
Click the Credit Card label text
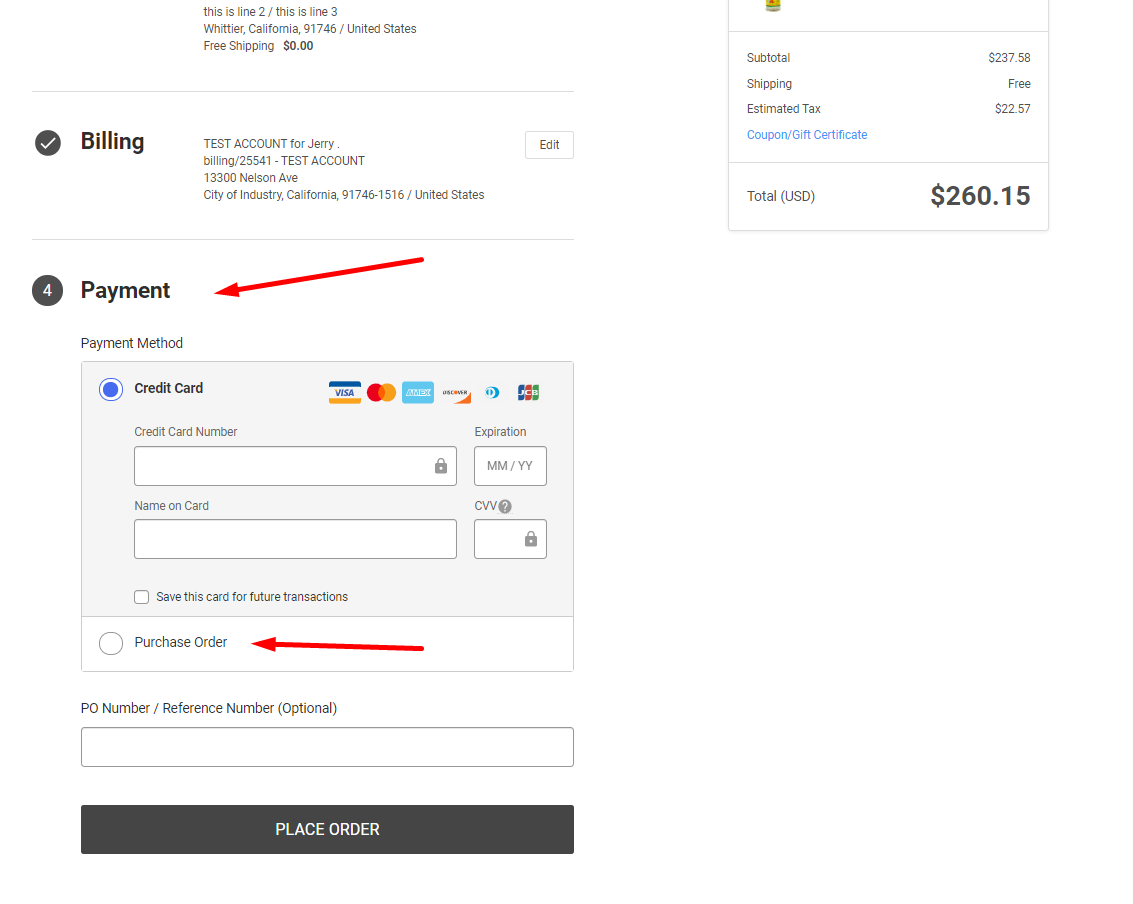[x=168, y=388]
